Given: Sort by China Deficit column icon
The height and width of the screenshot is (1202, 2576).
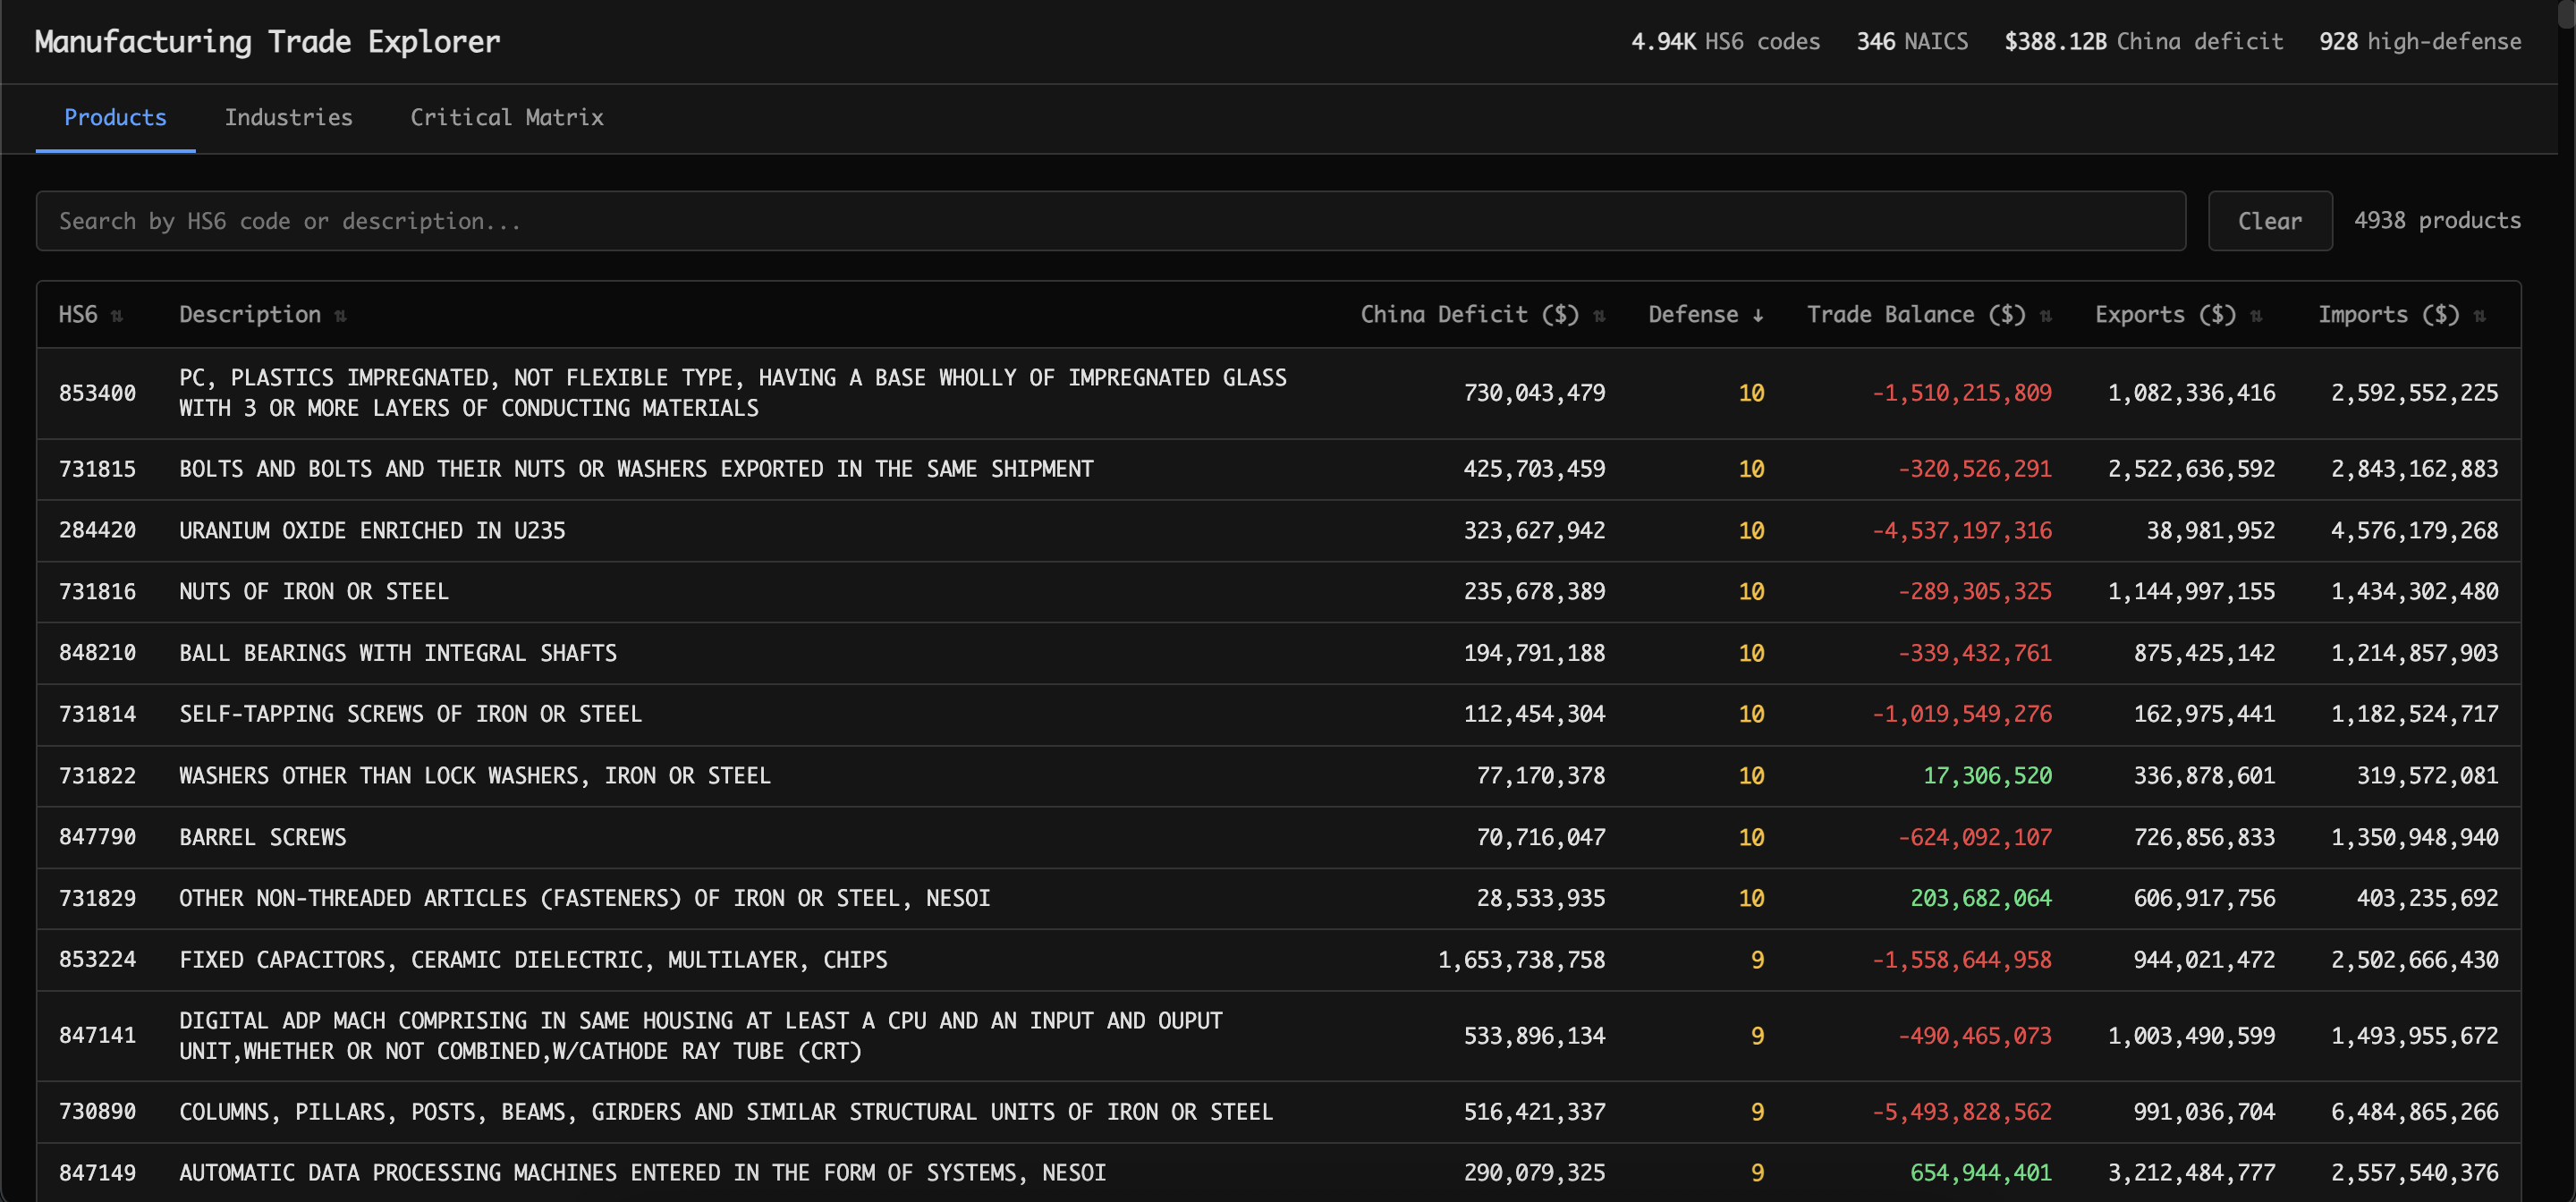Looking at the screenshot, I should (x=1598, y=316).
